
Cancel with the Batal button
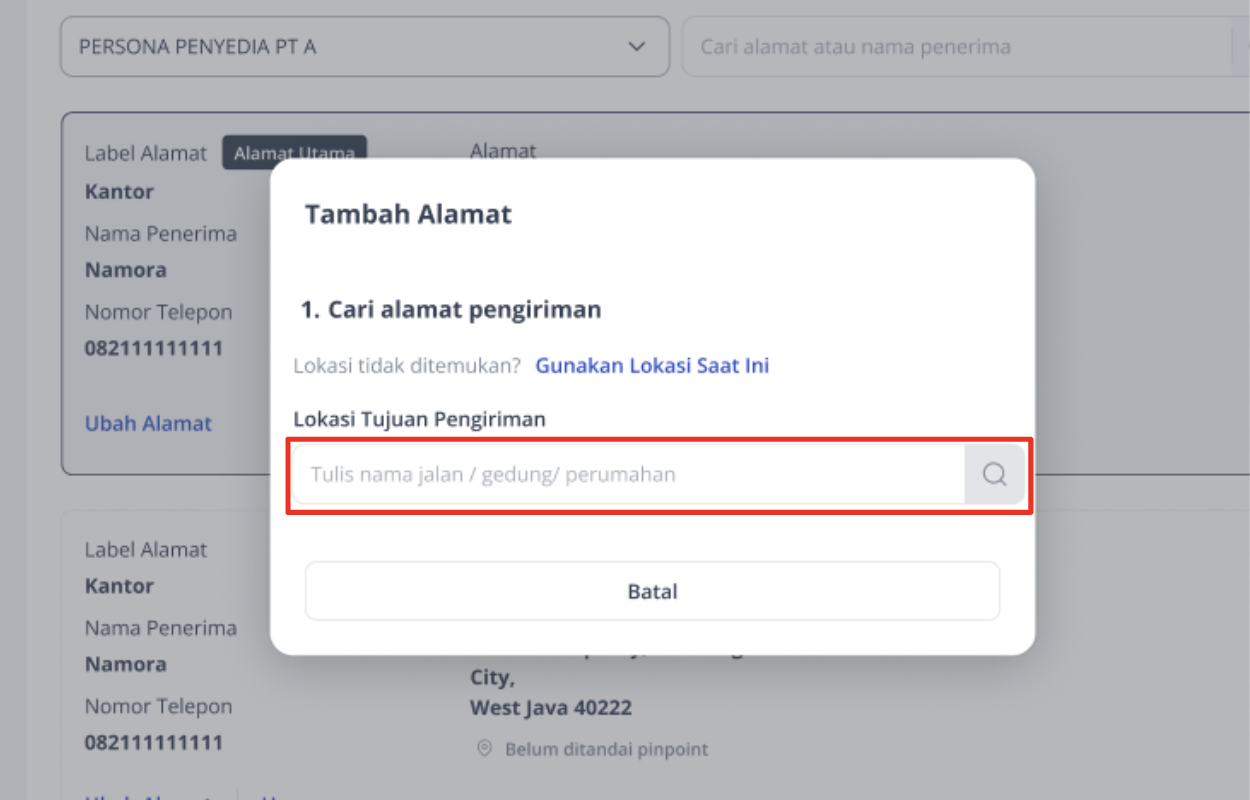652,591
